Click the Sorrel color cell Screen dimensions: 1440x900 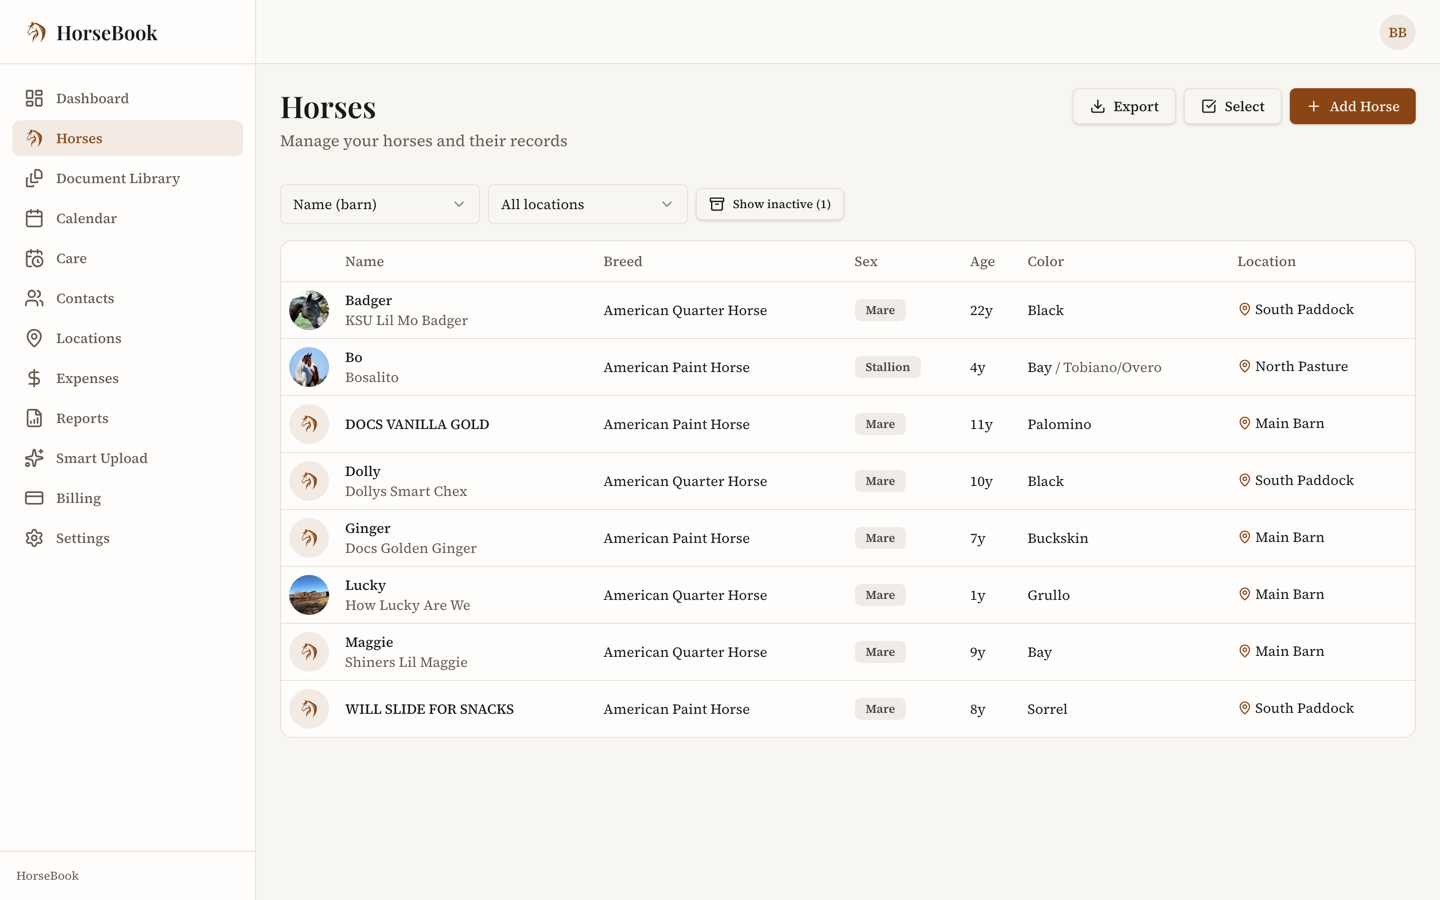tap(1047, 709)
